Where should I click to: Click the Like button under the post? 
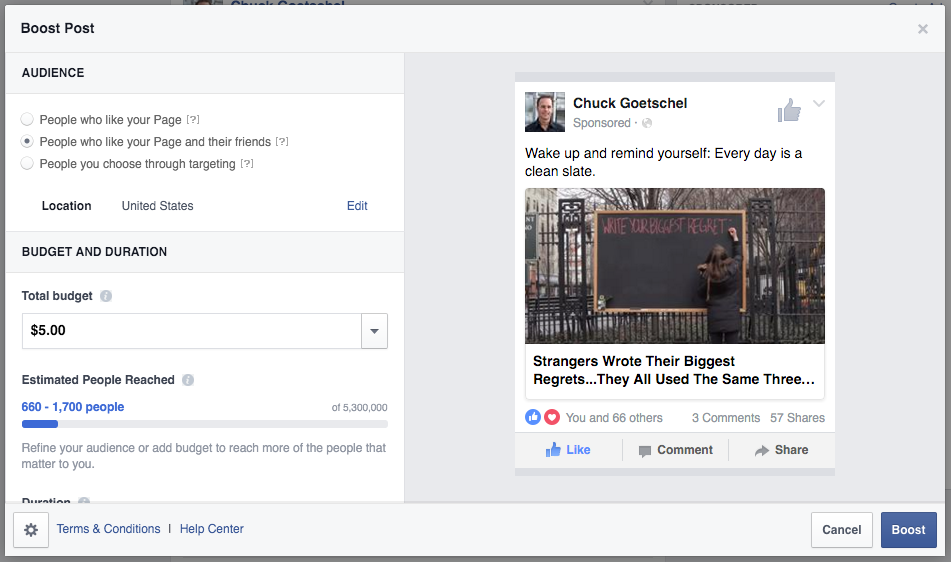click(568, 450)
